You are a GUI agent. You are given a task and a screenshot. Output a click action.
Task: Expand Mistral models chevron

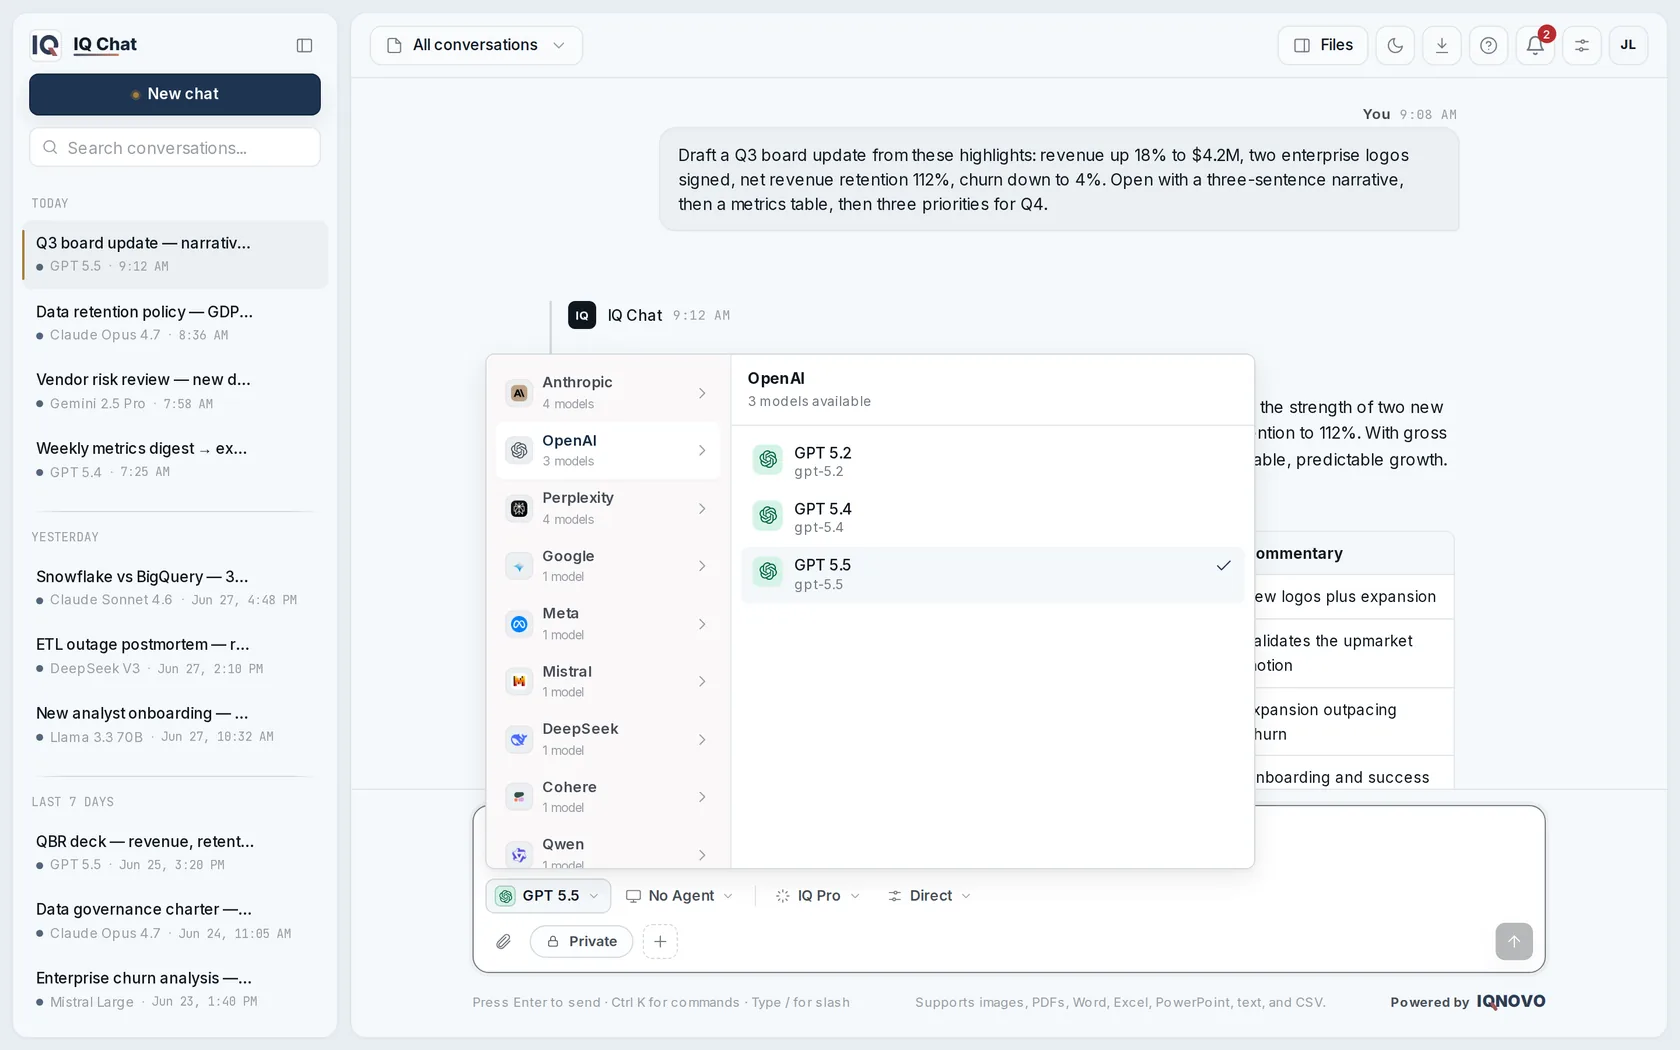point(702,682)
